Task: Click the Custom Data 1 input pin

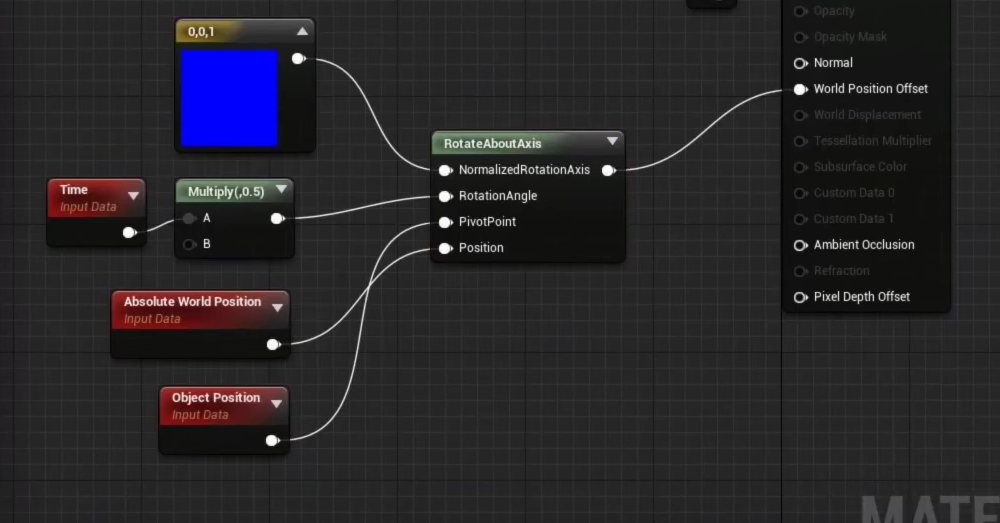Action: click(800, 219)
